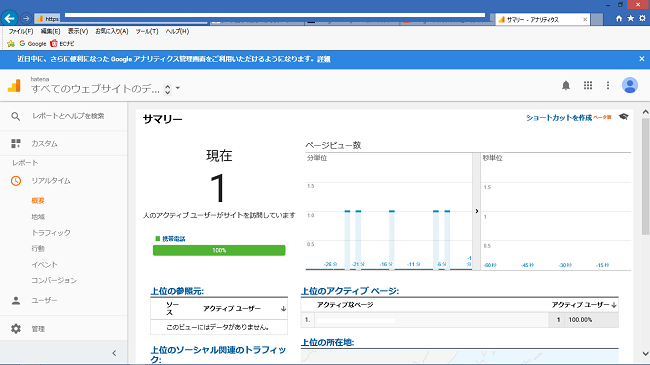Click the Google Analytics logo
The width and height of the screenshot is (650, 365).
14,85
